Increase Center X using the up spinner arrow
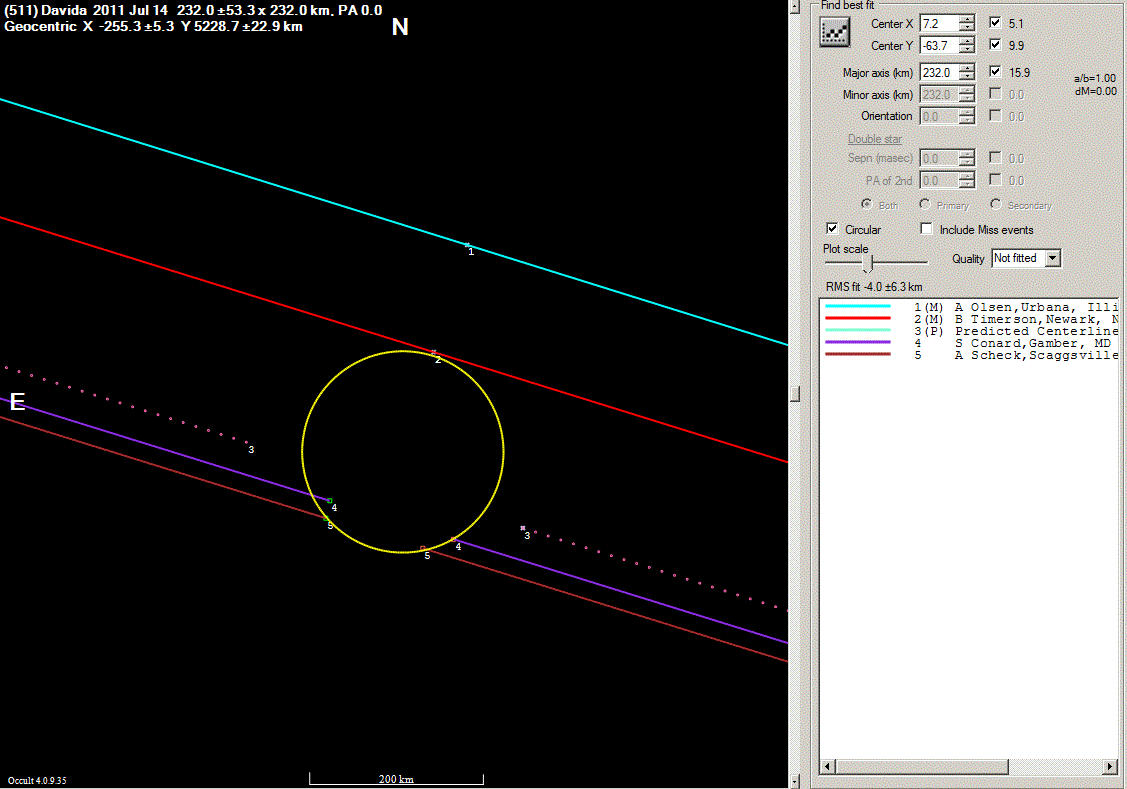The width and height of the screenshot is (1127, 789). coord(966,18)
